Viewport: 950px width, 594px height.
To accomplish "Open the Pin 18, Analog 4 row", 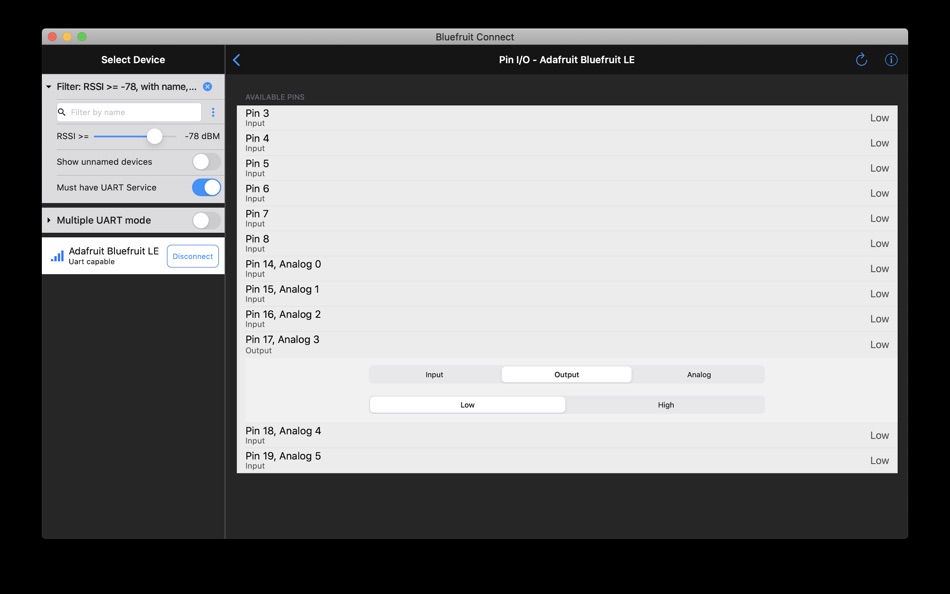I will pos(567,436).
